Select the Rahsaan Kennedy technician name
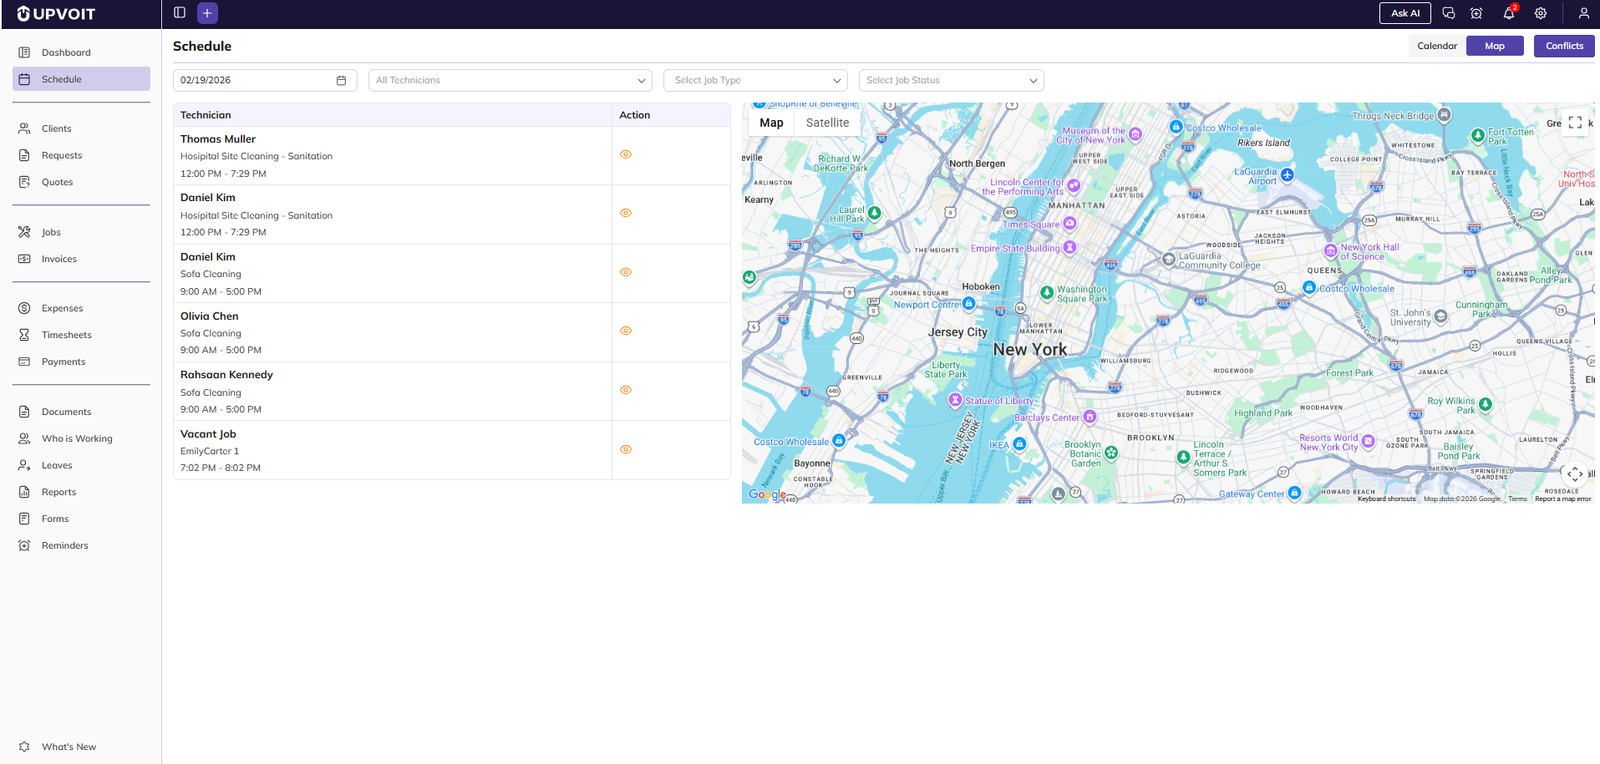1600x764 pixels. (x=226, y=375)
